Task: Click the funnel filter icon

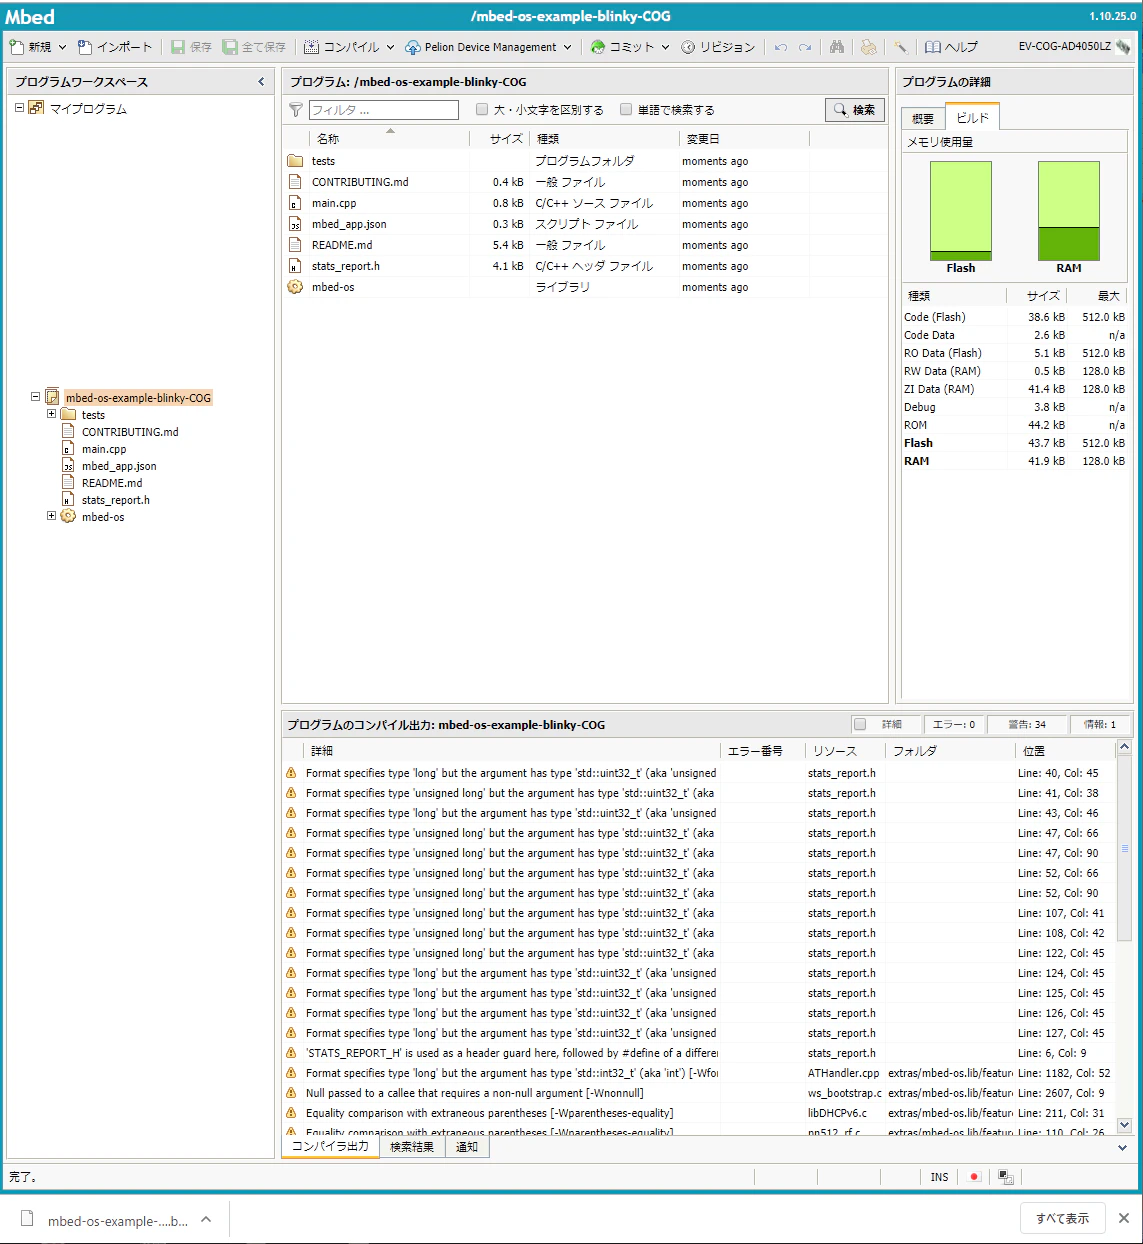Action: click(296, 110)
